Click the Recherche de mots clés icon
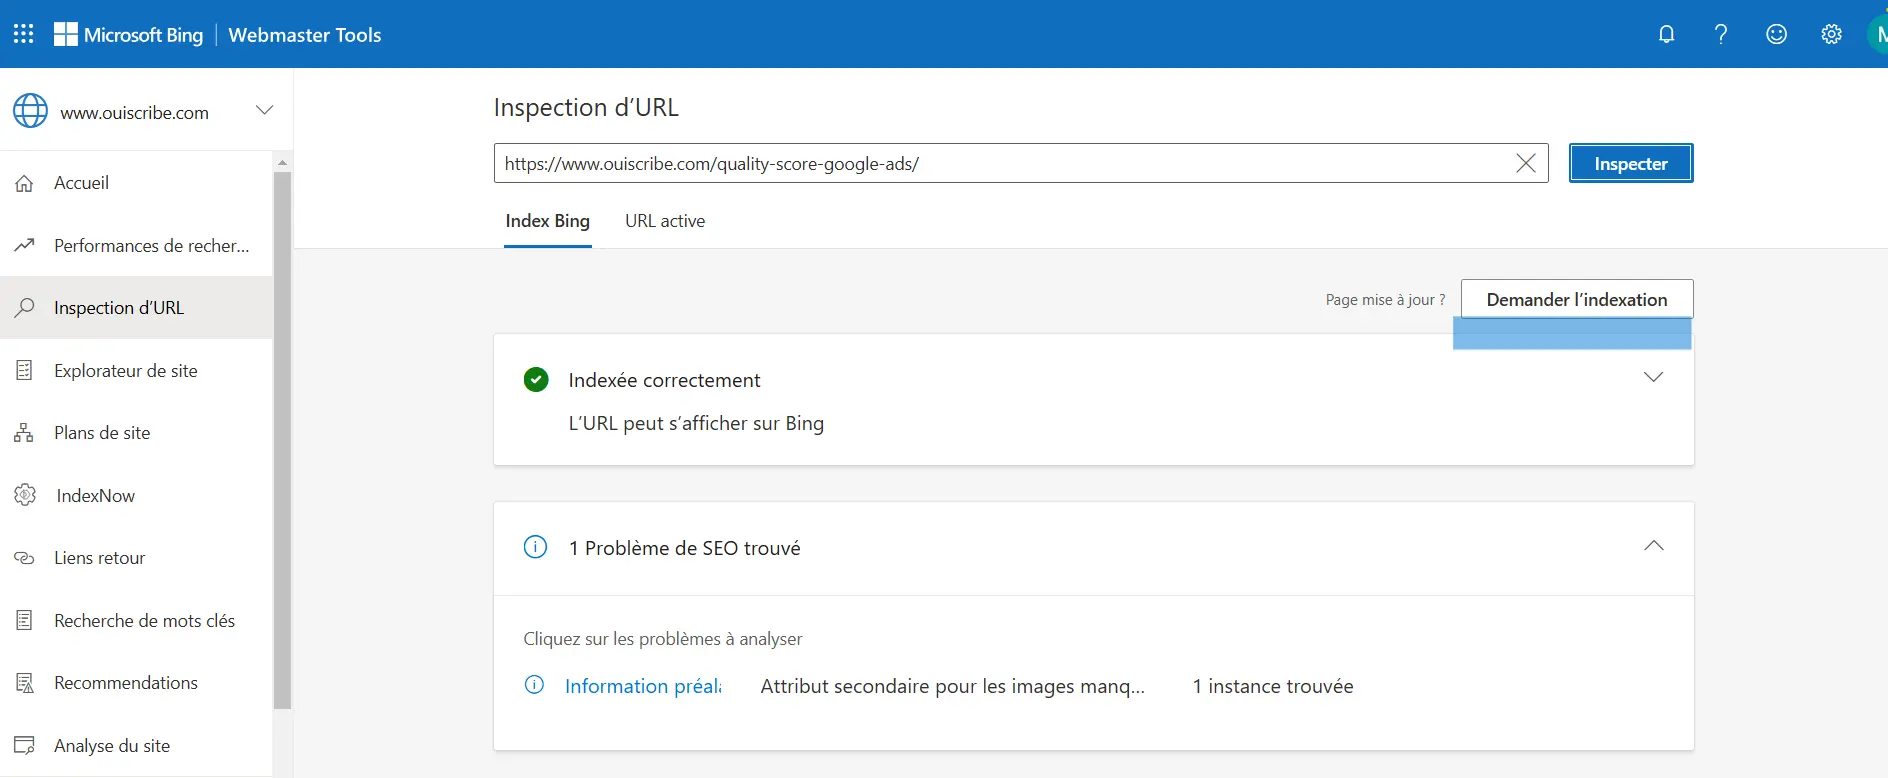1888x778 pixels. (25, 620)
